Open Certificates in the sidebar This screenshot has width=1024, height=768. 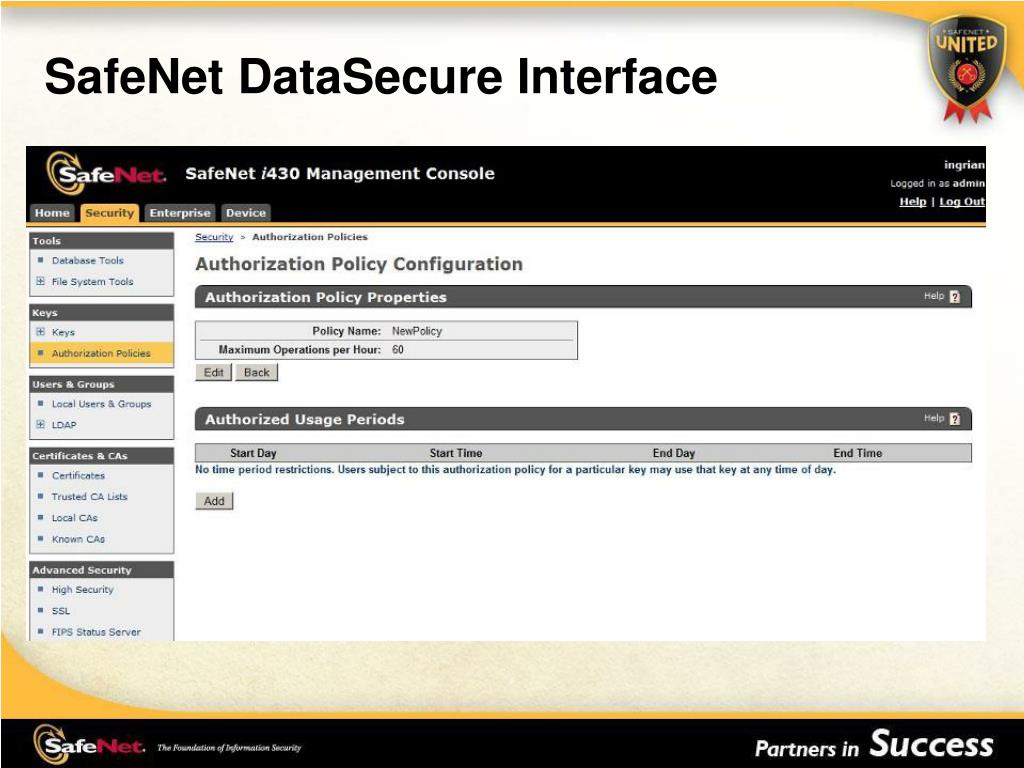click(78, 475)
